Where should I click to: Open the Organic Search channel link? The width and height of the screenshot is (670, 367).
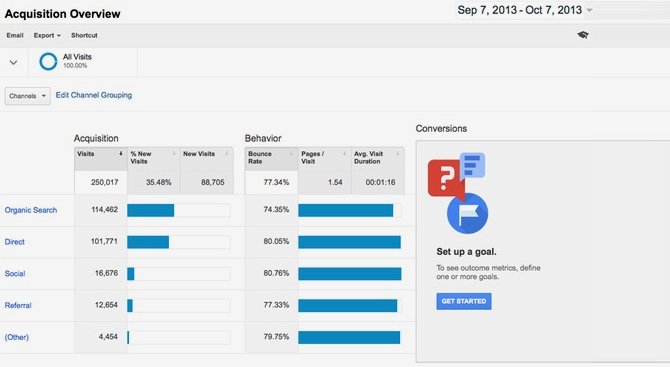click(31, 210)
